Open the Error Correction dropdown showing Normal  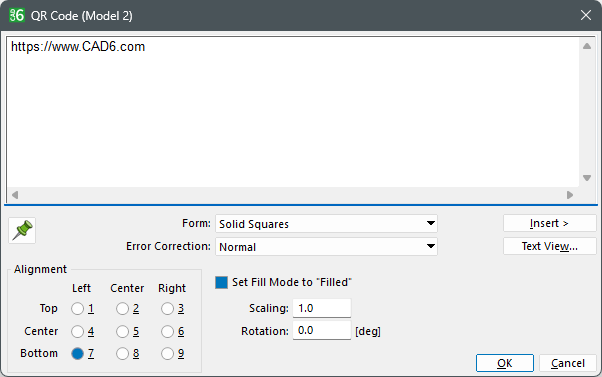326,246
